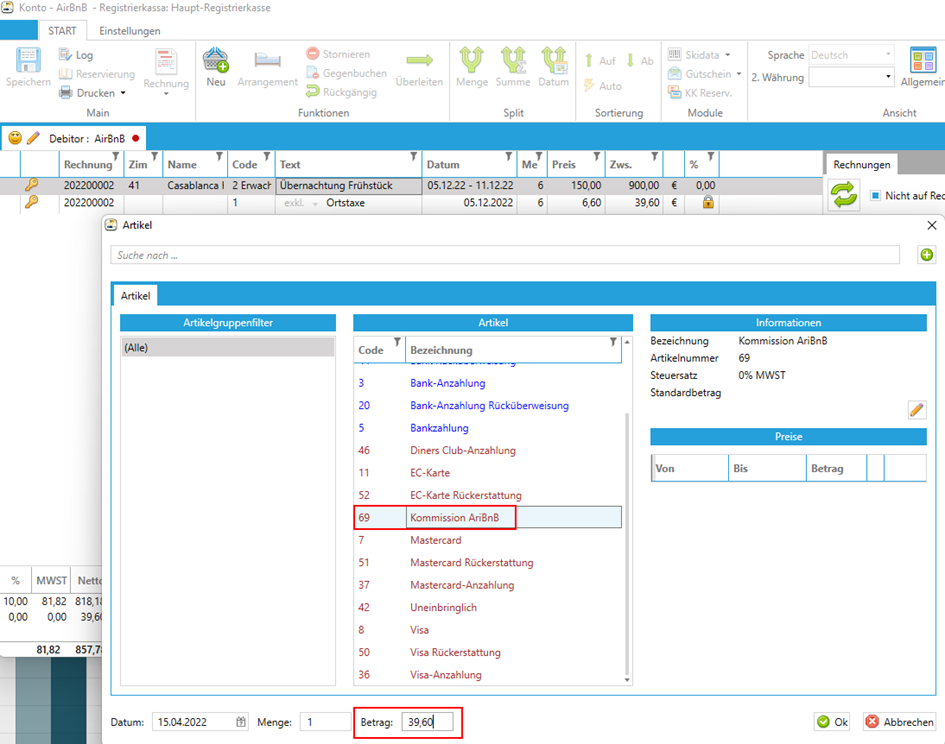Confirm with the Ok button
The height and width of the screenshot is (744, 945).
832,722
